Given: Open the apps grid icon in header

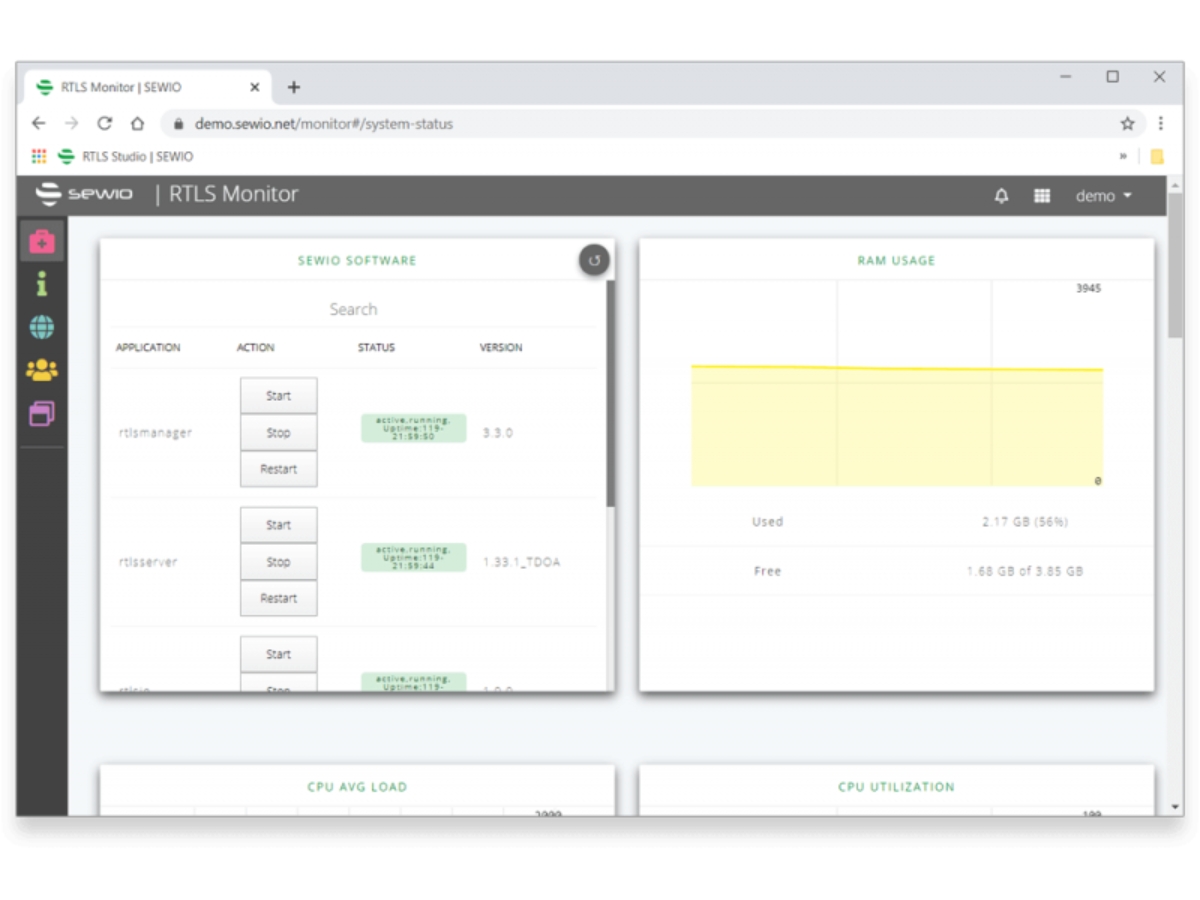Looking at the screenshot, I should (x=1042, y=196).
